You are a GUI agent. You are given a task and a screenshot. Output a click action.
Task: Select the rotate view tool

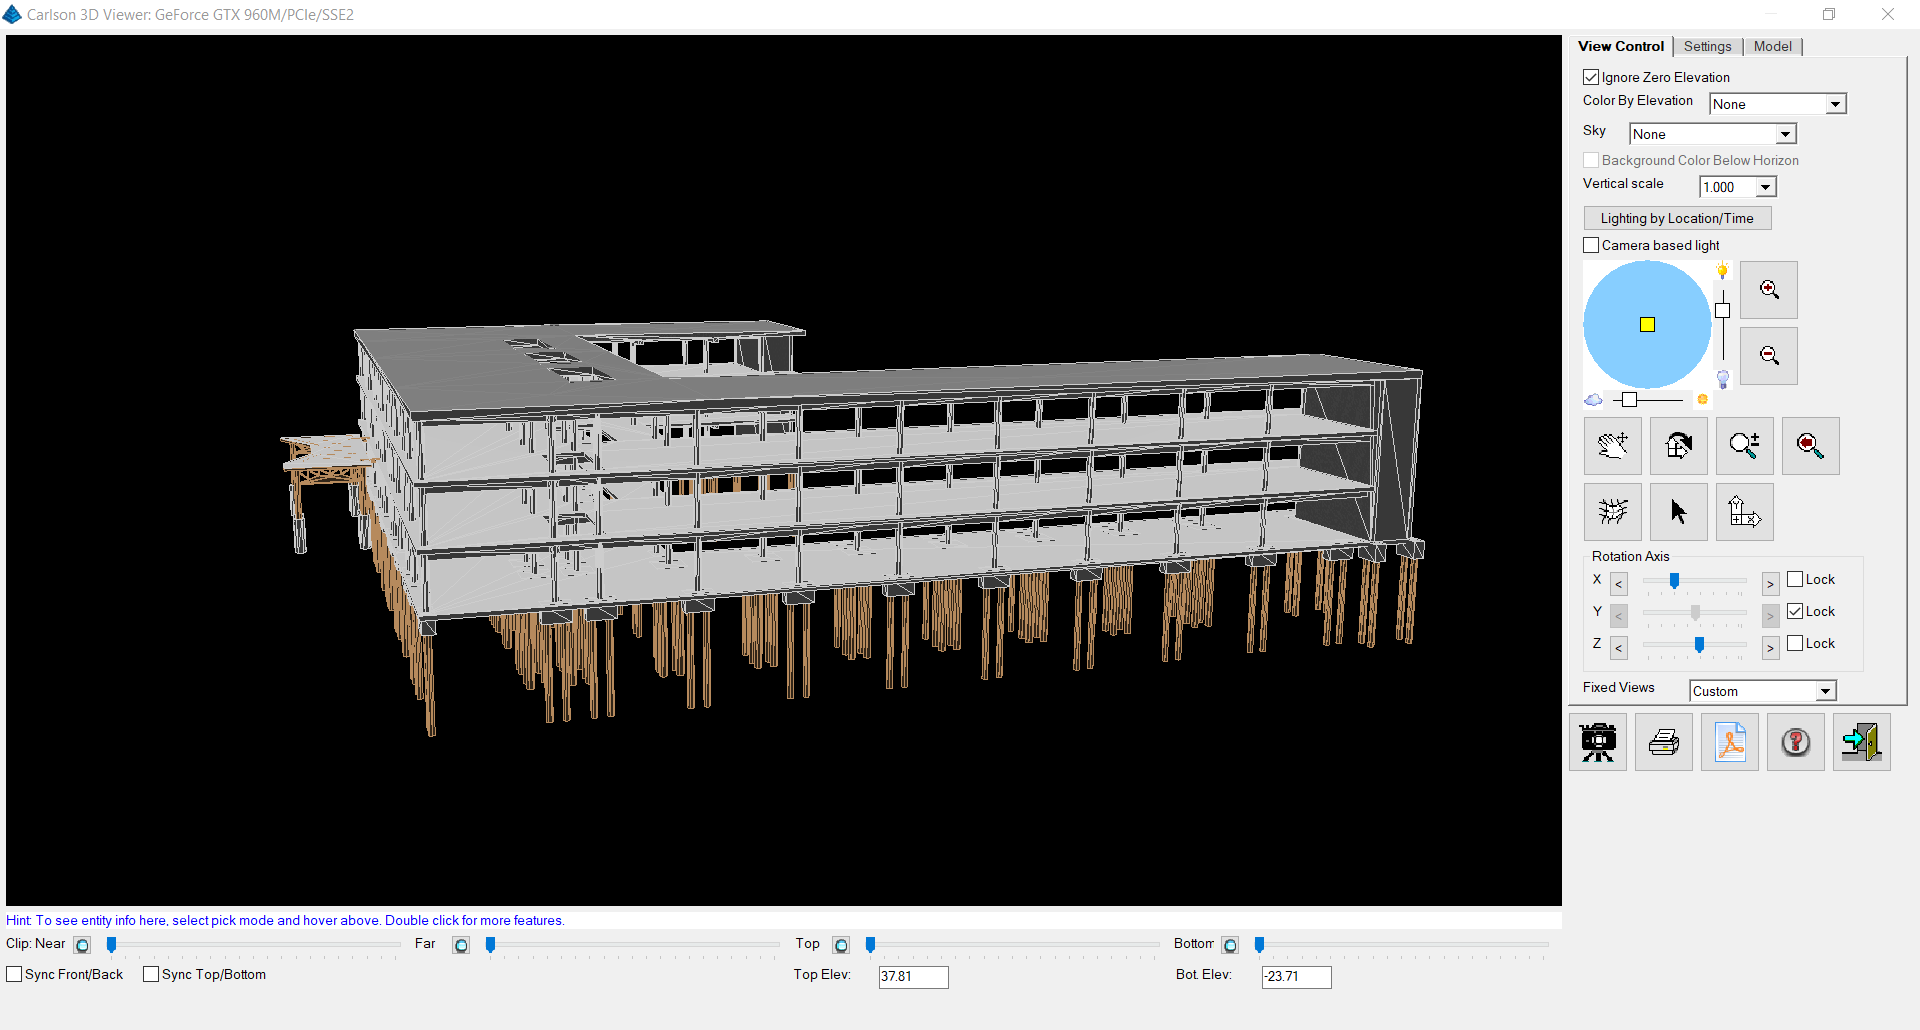click(x=1678, y=446)
